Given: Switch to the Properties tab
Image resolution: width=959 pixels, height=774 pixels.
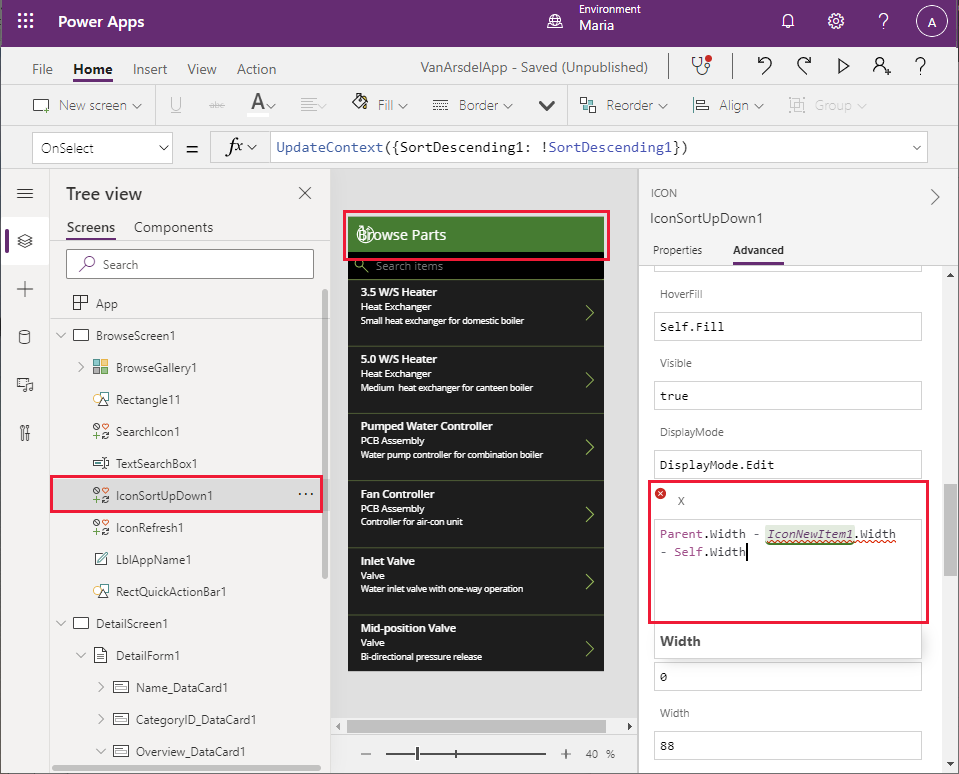Looking at the screenshot, I should pyautogui.click(x=677, y=250).
